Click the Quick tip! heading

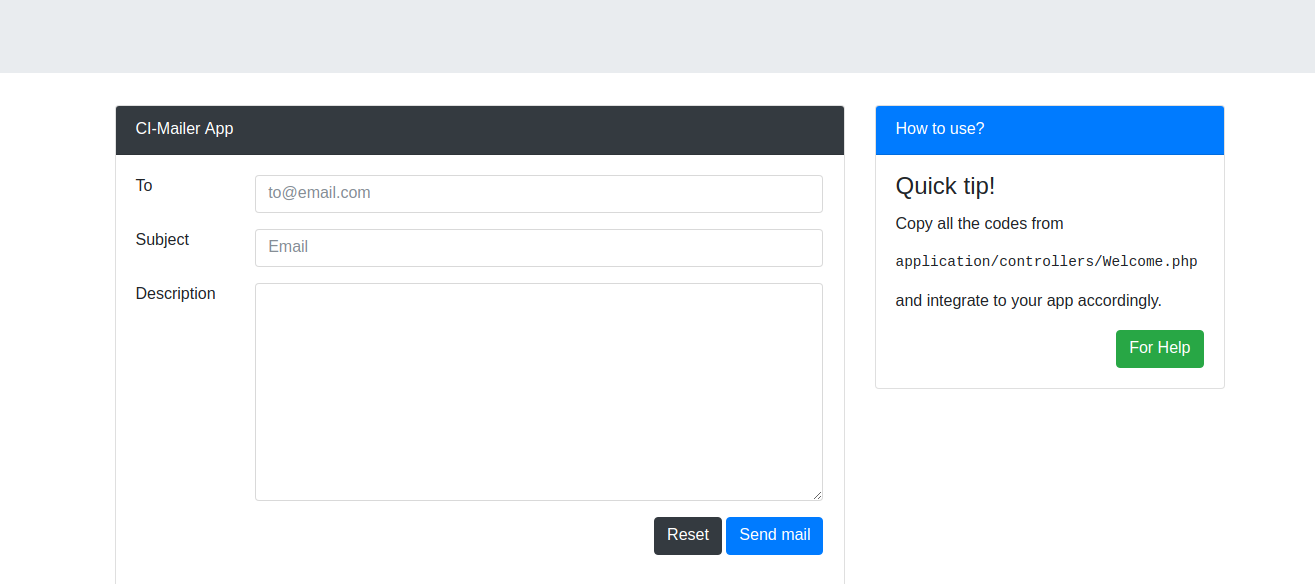pos(945,186)
